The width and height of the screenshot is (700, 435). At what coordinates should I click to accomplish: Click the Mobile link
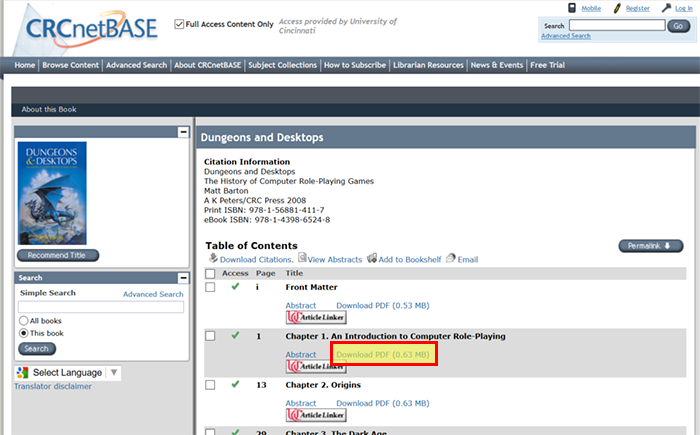pos(591,8)
